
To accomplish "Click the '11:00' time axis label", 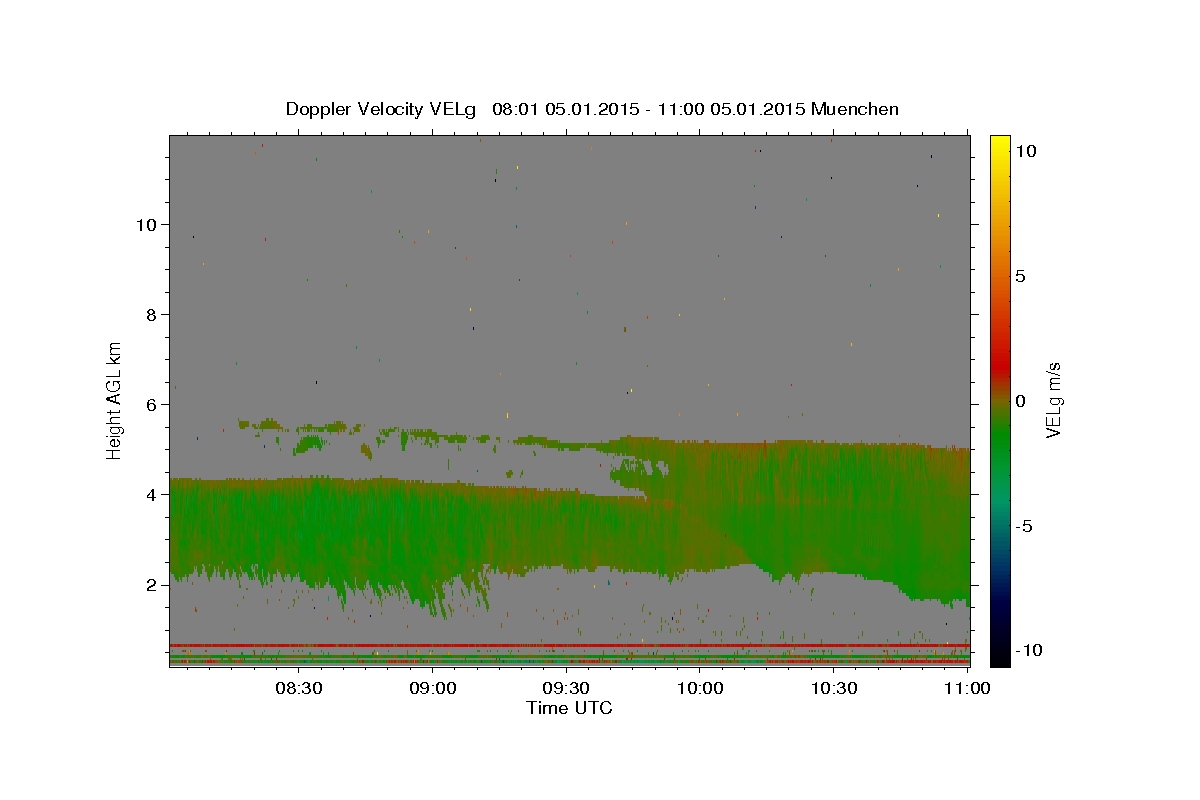I will 967,688.
